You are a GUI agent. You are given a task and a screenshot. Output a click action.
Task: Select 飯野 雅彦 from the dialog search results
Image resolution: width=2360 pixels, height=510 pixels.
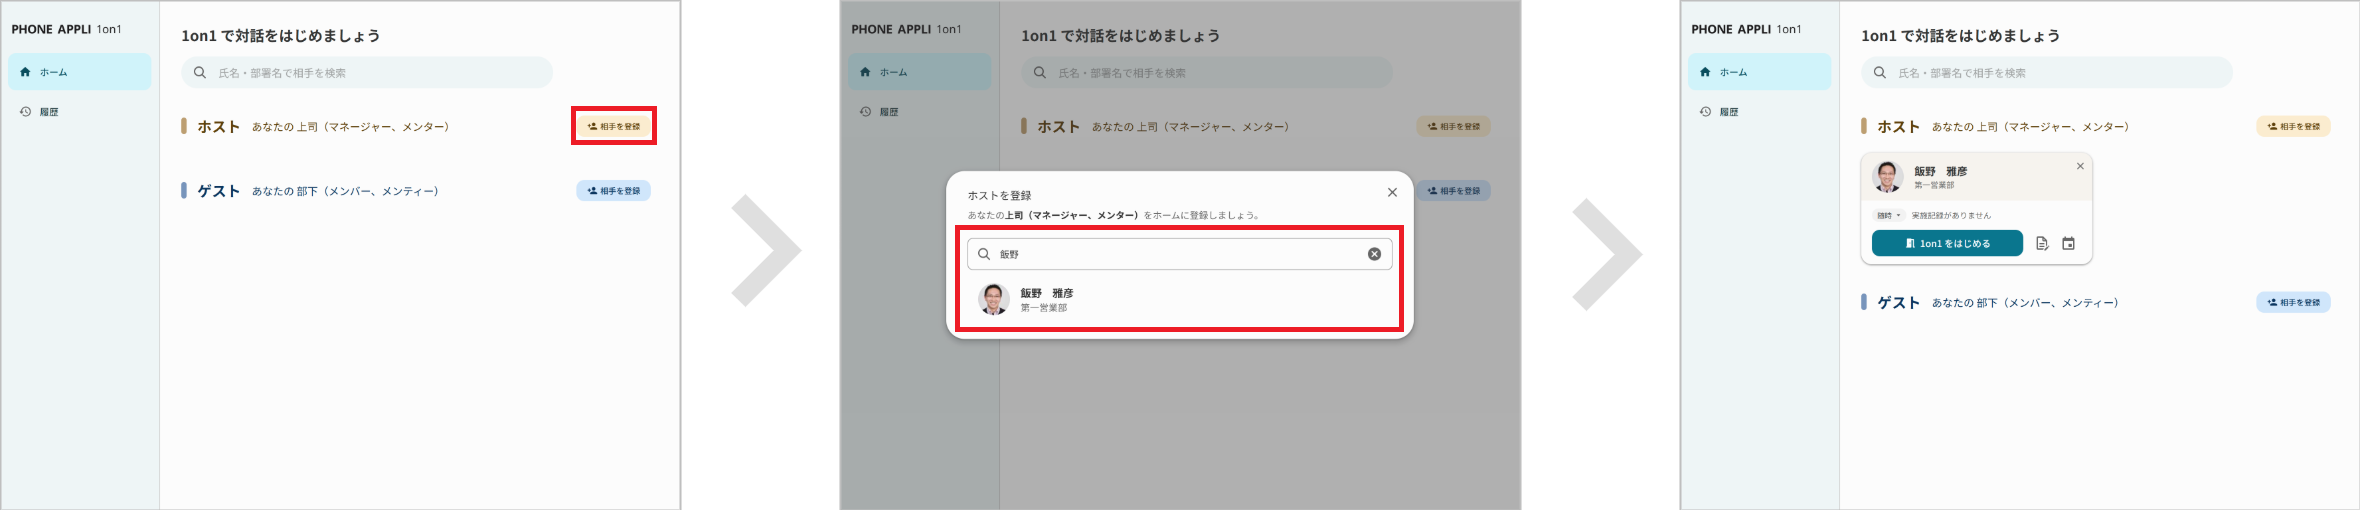(1180, 300)
